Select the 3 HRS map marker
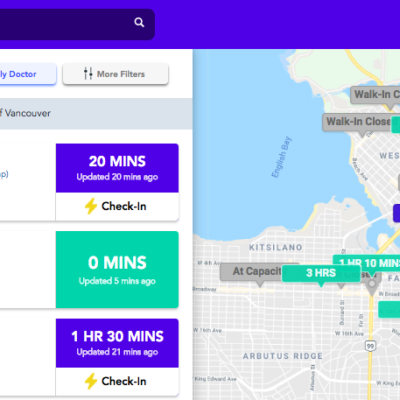 pyautogui.click(x=321, y=274)
